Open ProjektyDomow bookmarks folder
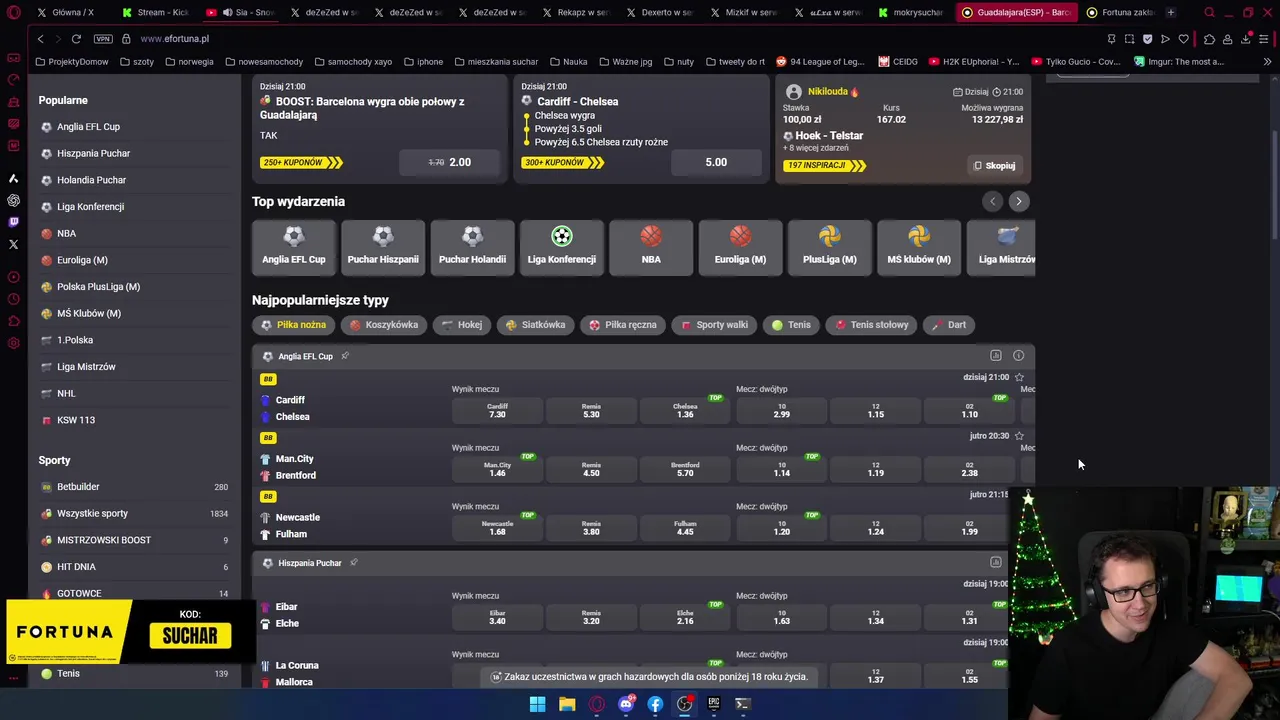Image resolution: width=1280 pixels, height=720 pixels. (x=71, y=61)
